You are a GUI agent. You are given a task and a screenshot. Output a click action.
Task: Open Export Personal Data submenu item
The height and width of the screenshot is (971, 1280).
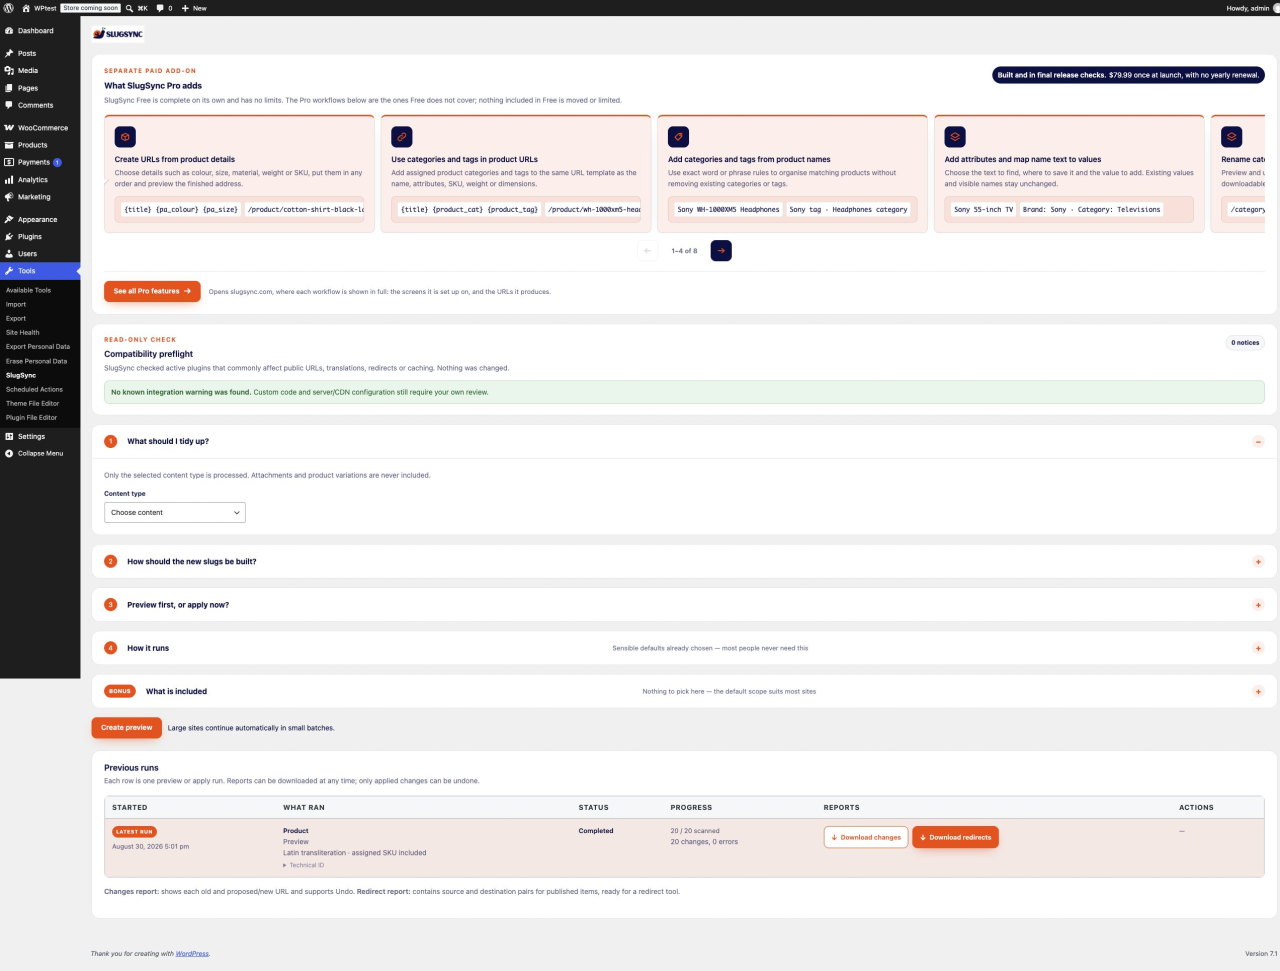(x=38, y=346)
